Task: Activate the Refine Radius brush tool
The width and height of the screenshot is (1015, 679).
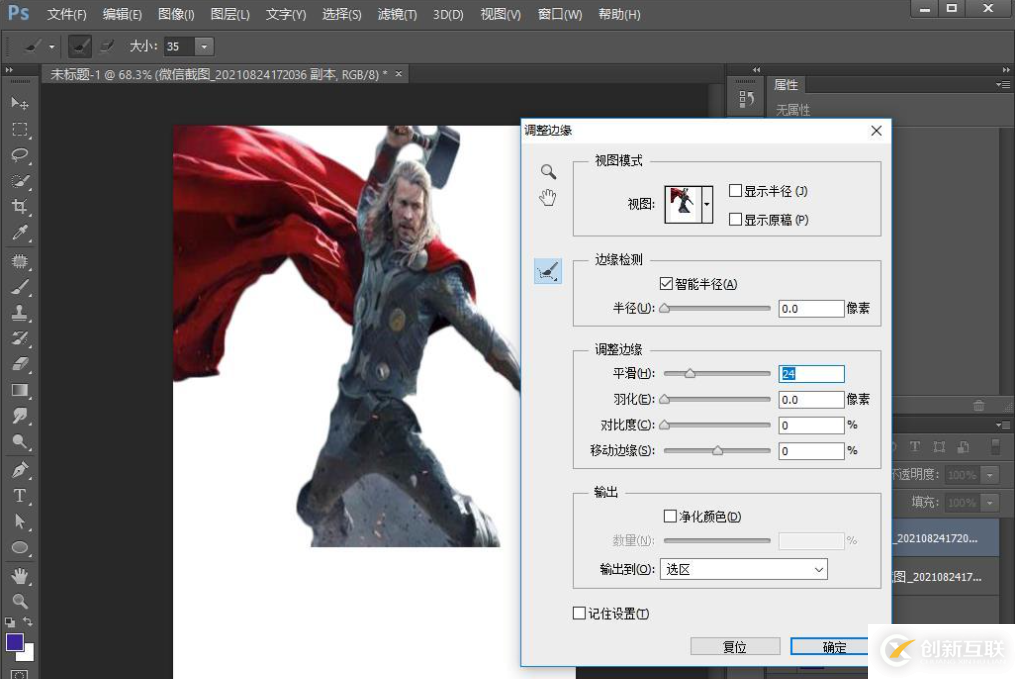Action: pos(547,270)
